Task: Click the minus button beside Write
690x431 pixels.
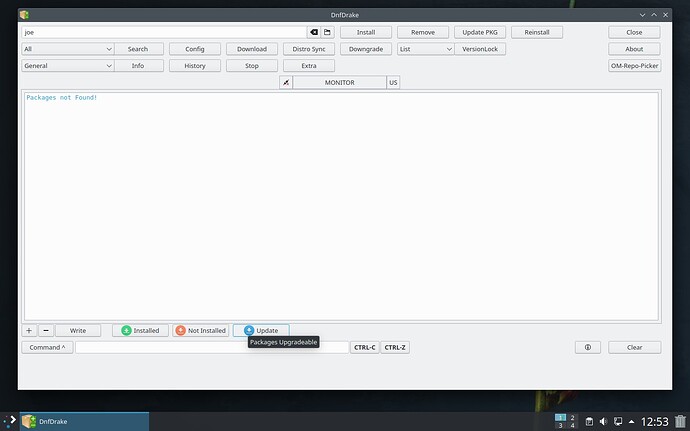Action: [46, 330]
